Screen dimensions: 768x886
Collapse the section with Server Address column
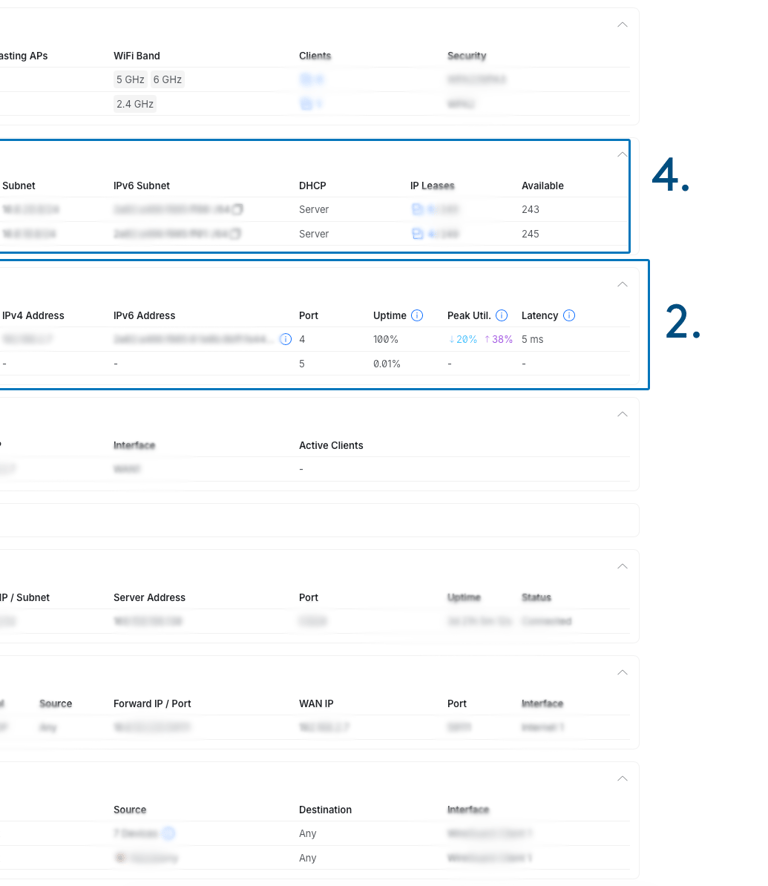point(622,566)
